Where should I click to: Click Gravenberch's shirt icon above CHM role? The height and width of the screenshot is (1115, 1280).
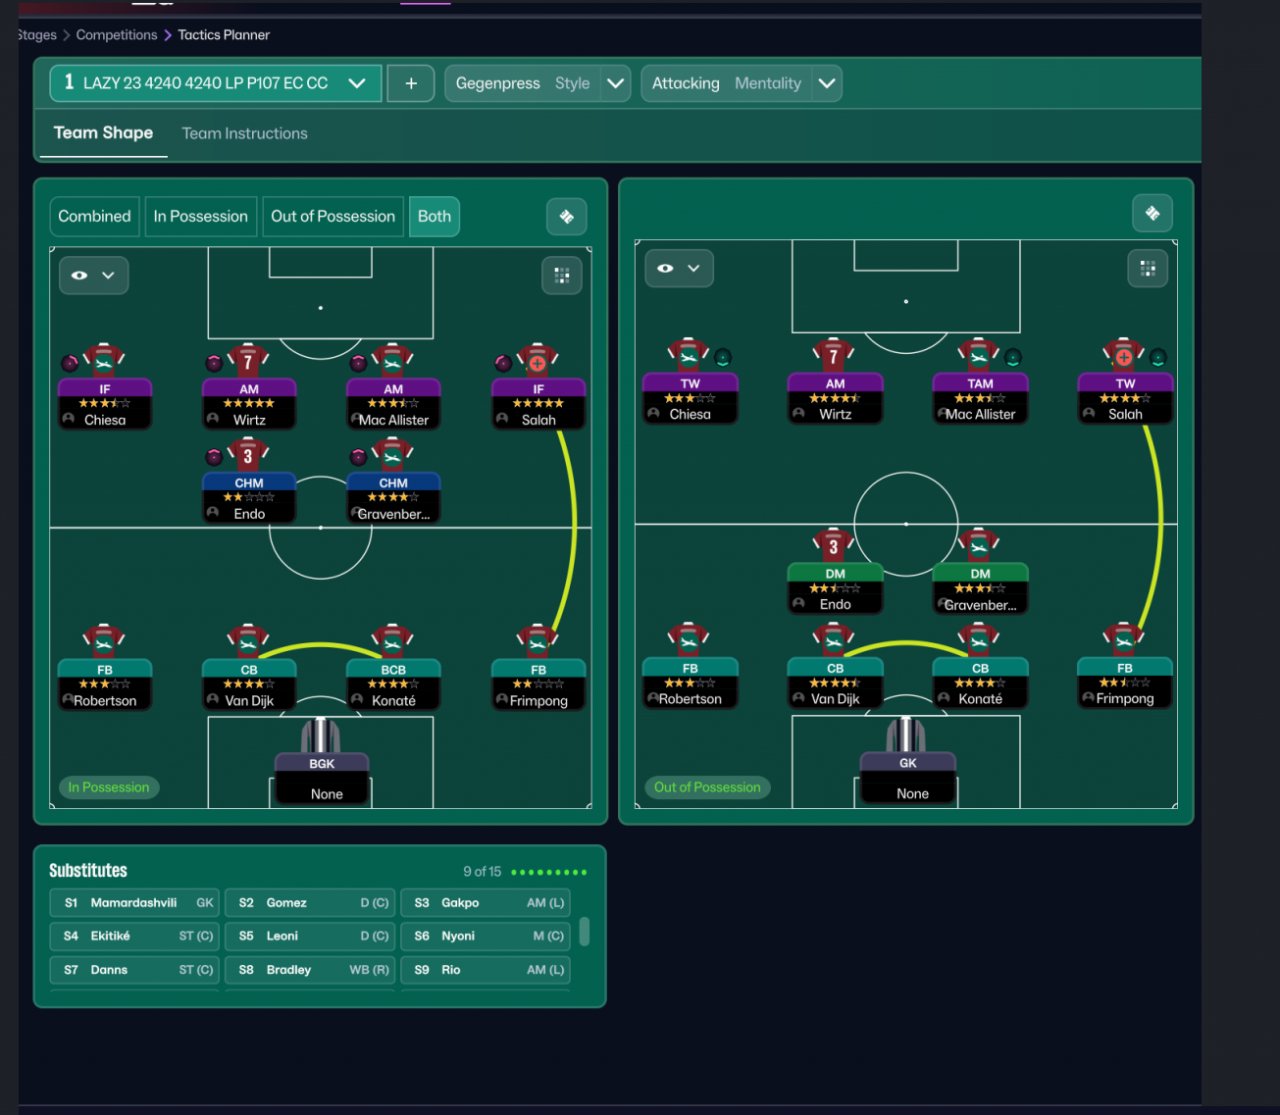[393, 455]
